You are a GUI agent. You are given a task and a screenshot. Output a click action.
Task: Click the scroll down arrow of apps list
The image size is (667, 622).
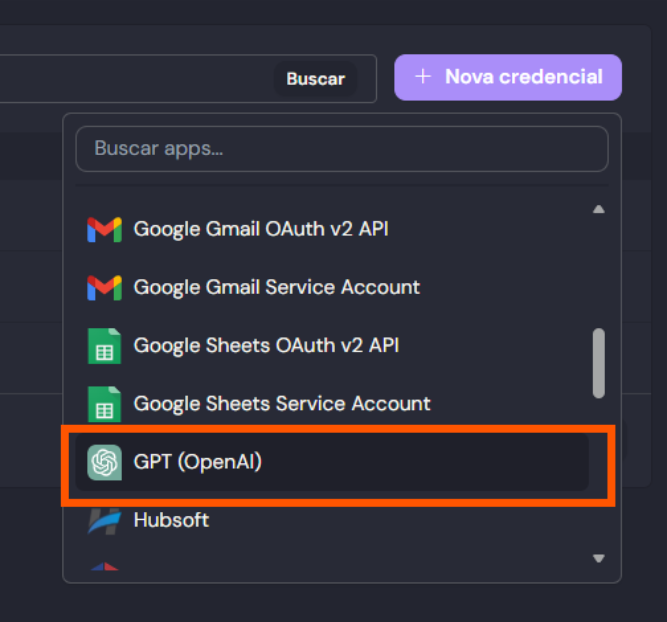599,558
